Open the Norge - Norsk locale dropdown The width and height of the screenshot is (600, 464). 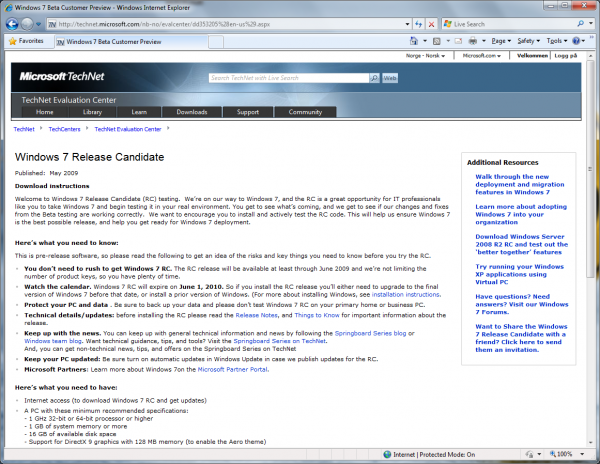[425, 56]
